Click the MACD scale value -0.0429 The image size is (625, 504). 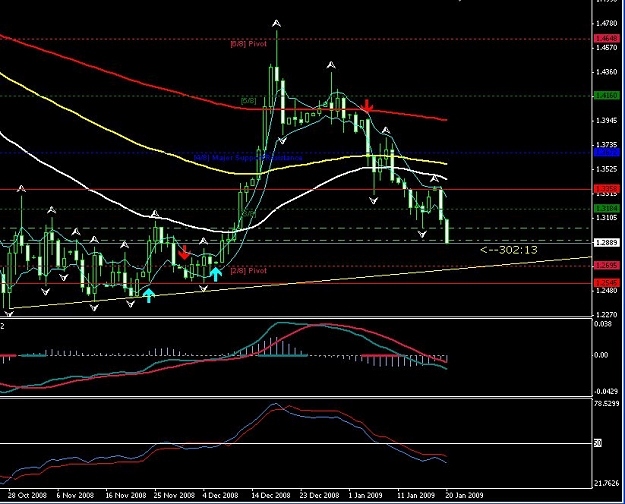[x=606, y=392]
